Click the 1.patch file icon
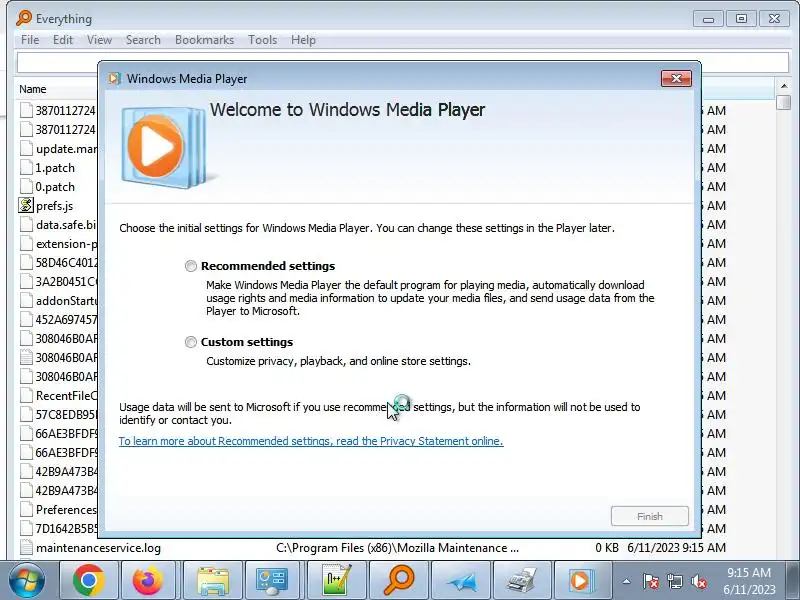The width and height of the screenshot is (800, 600). coord(26,168)
